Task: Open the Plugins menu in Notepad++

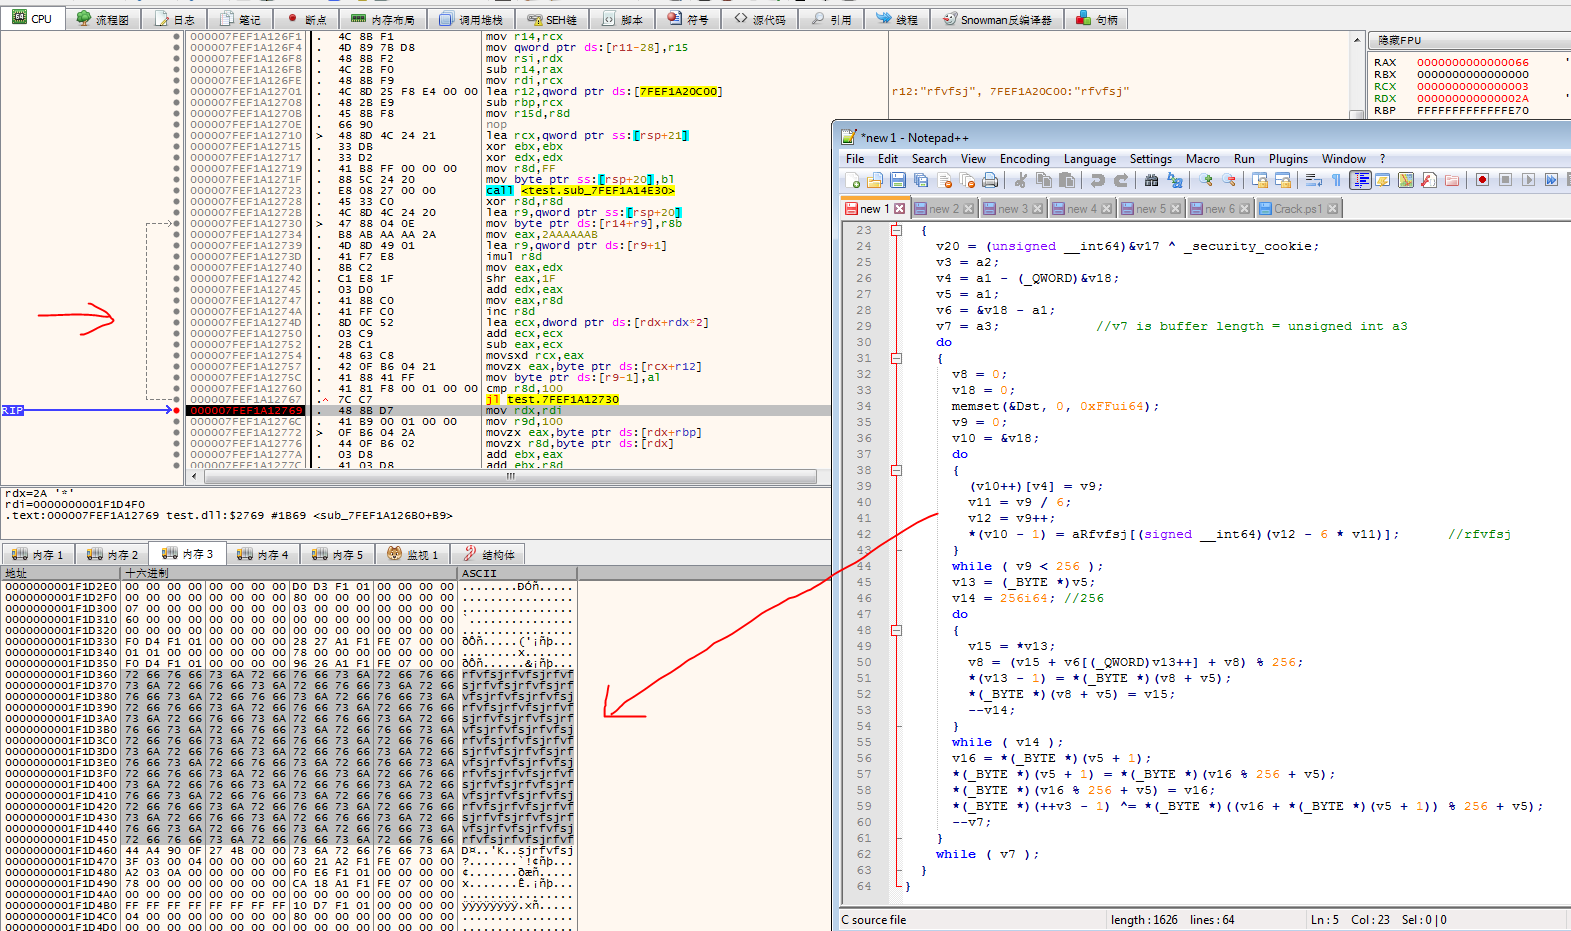Action: click(1288, 159)
